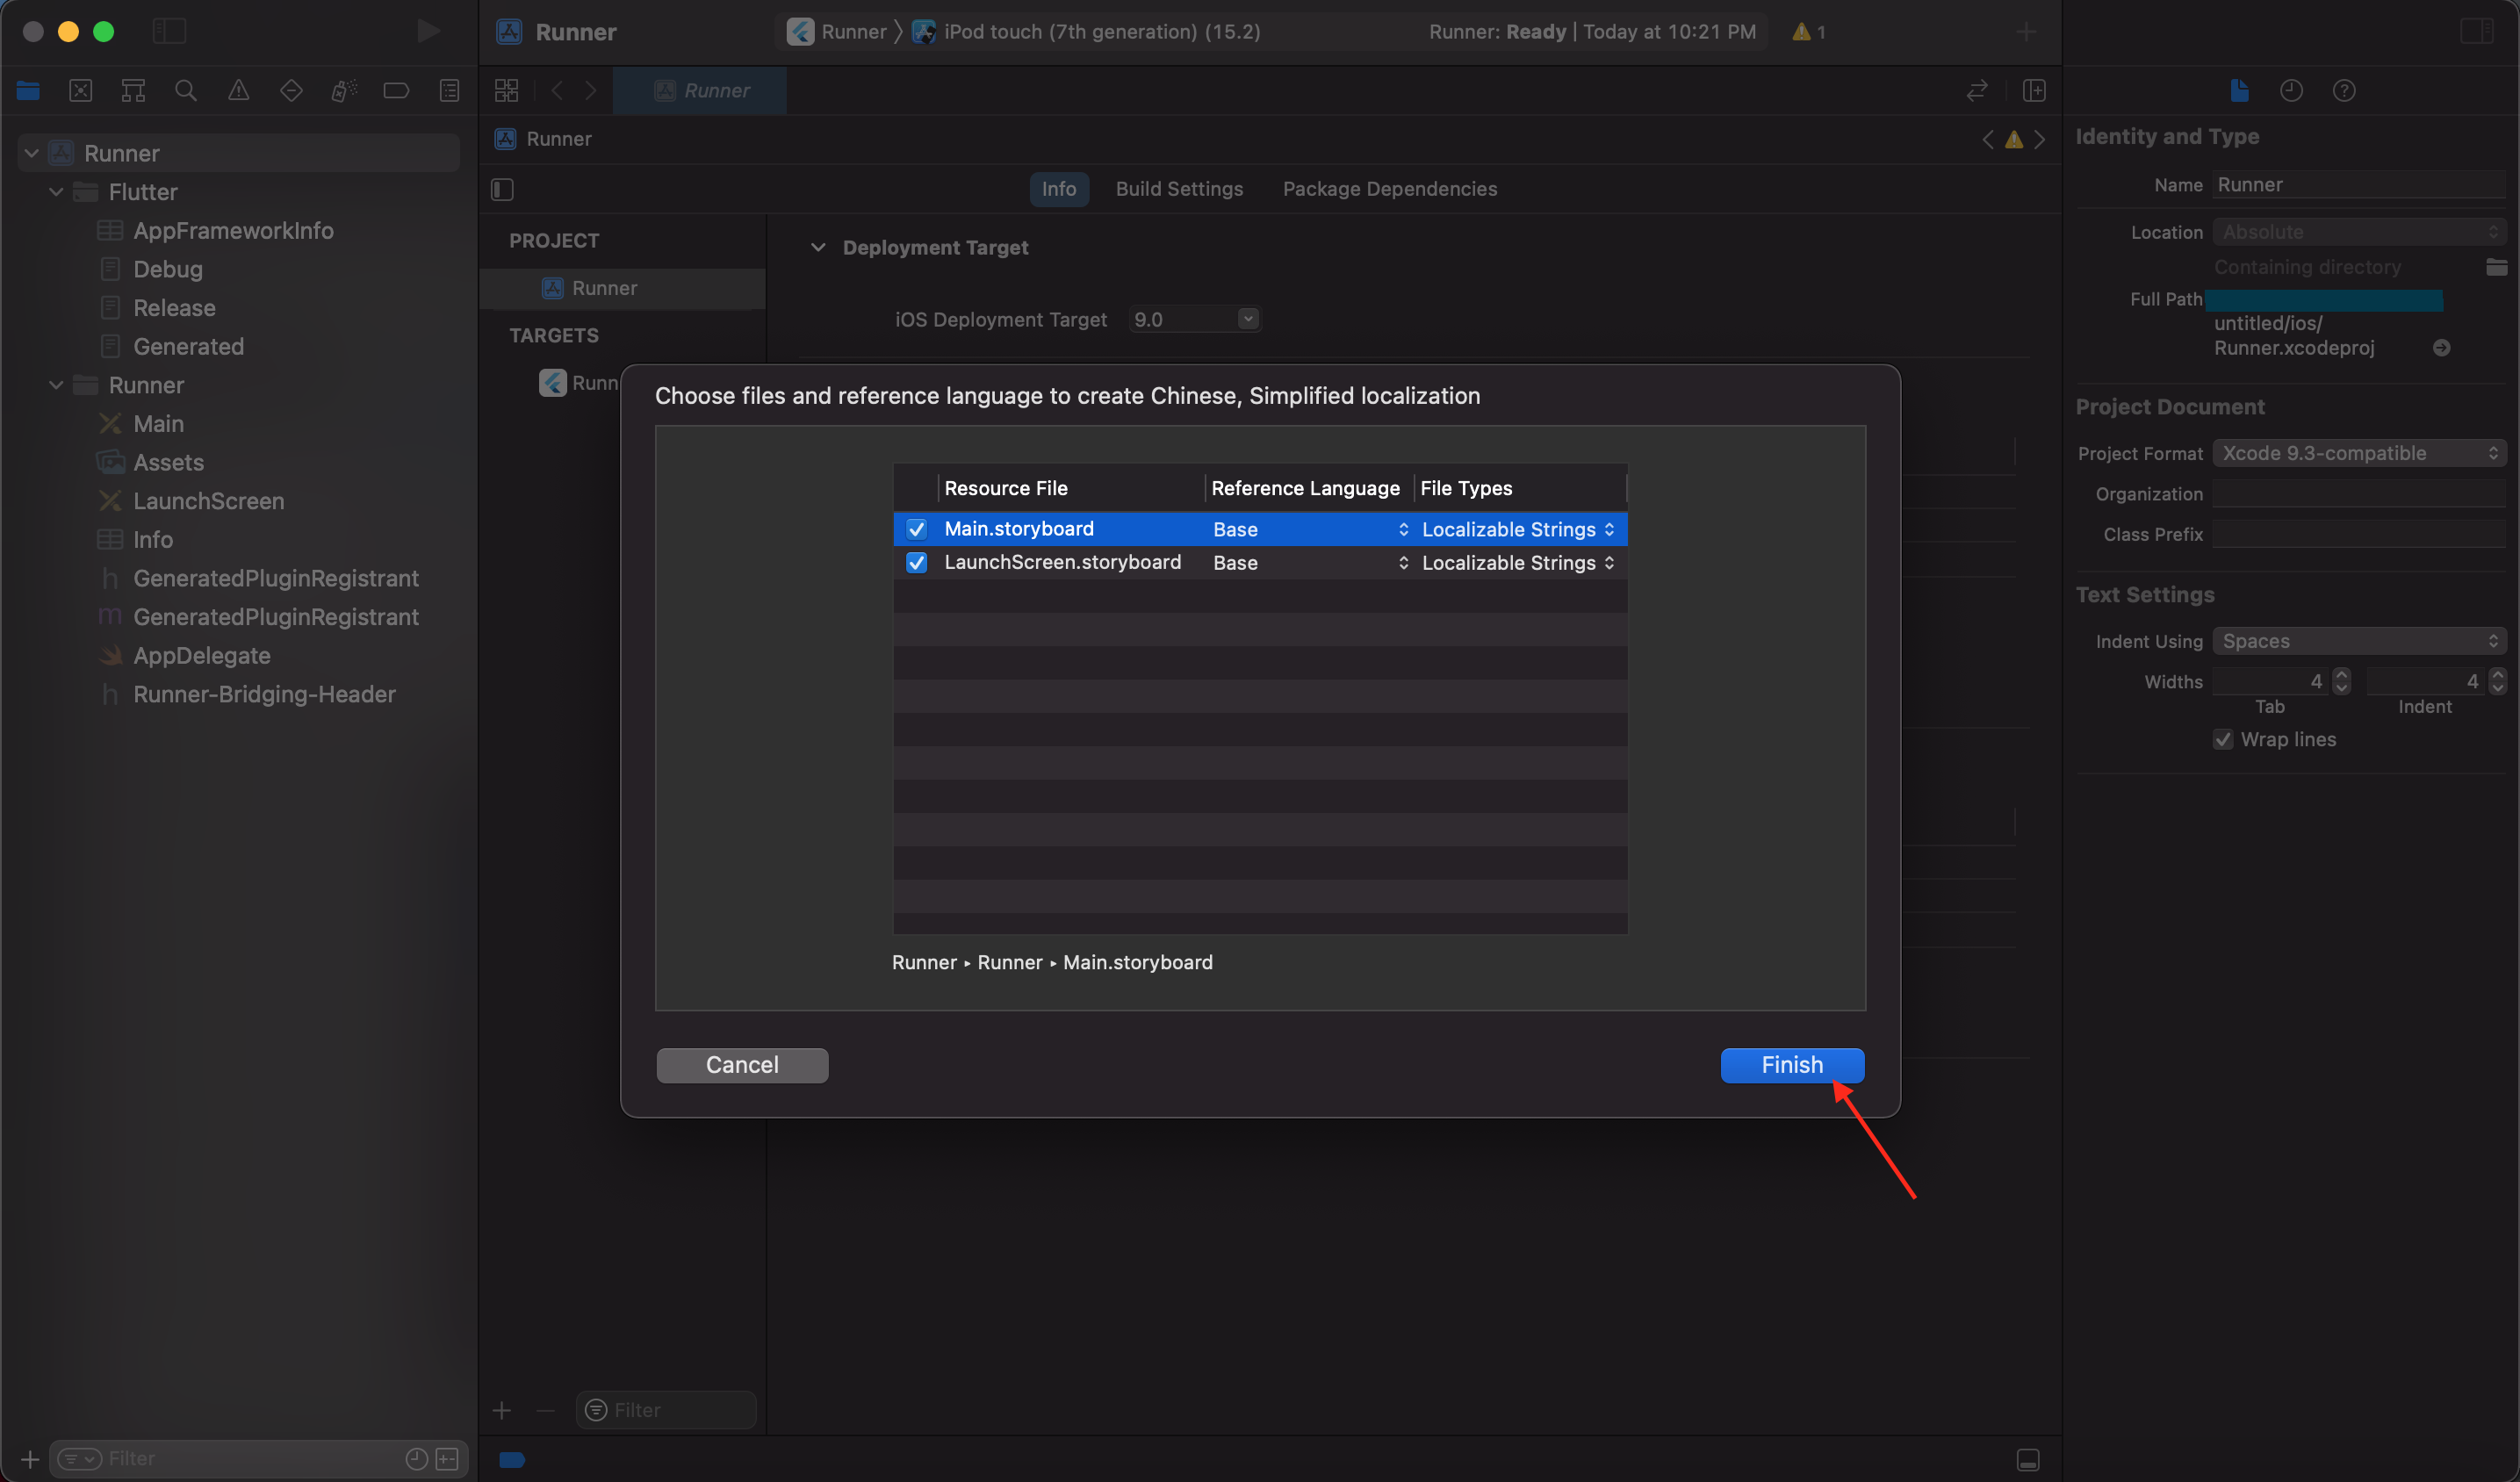2520x1482 pixels.
Task: Open the Find navigator magnifier icon
Action: [186, 91]
